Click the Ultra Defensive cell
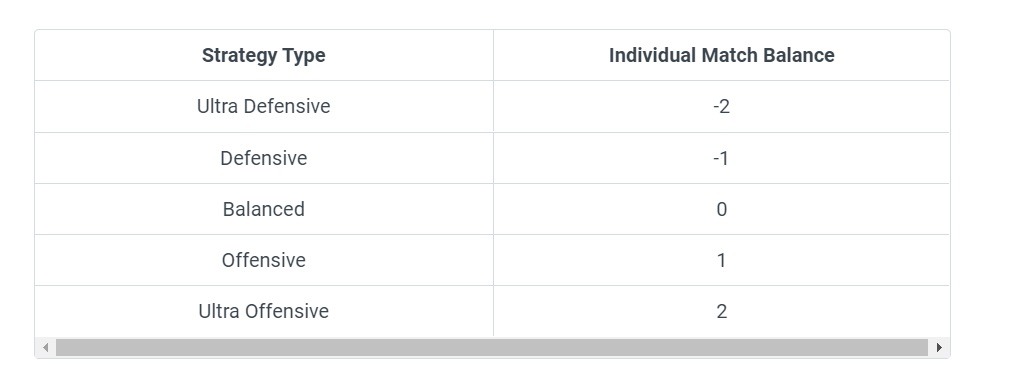The width and height of the screenshot is (1014, 373). (264, 107)
